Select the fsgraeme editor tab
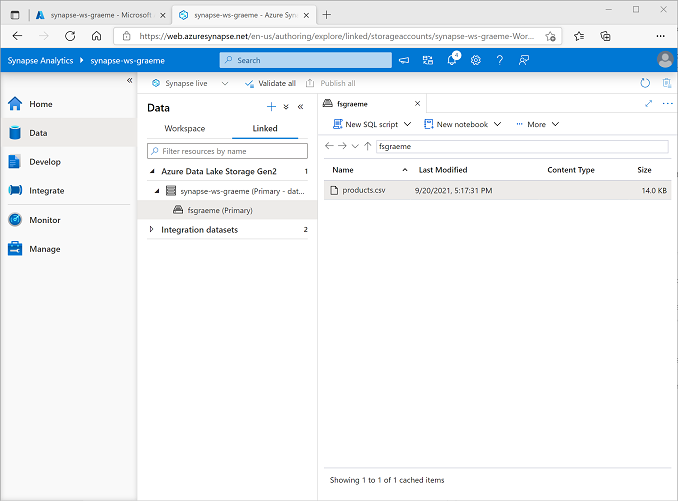This screenshot has width=678, height=501. (x=352, y=104)
